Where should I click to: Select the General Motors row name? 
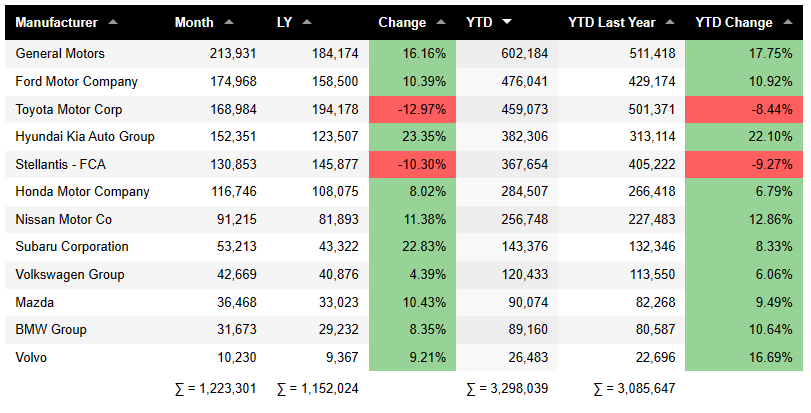click(60, 54)
